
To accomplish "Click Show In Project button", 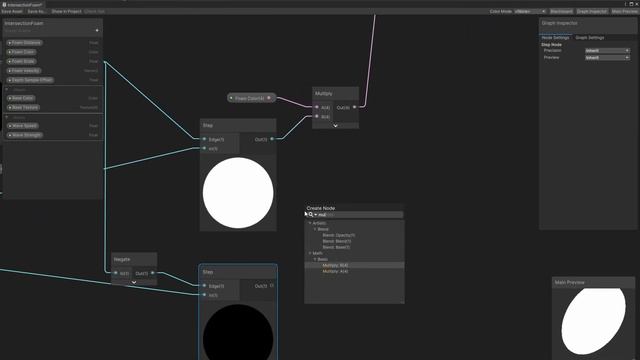I will click(x=66, y=11).
